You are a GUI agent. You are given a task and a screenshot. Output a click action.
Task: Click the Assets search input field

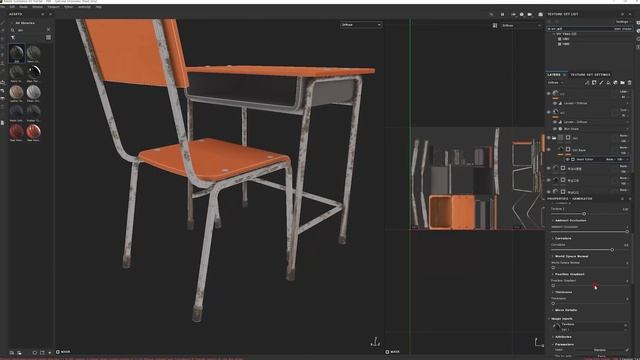click(31, 30)
